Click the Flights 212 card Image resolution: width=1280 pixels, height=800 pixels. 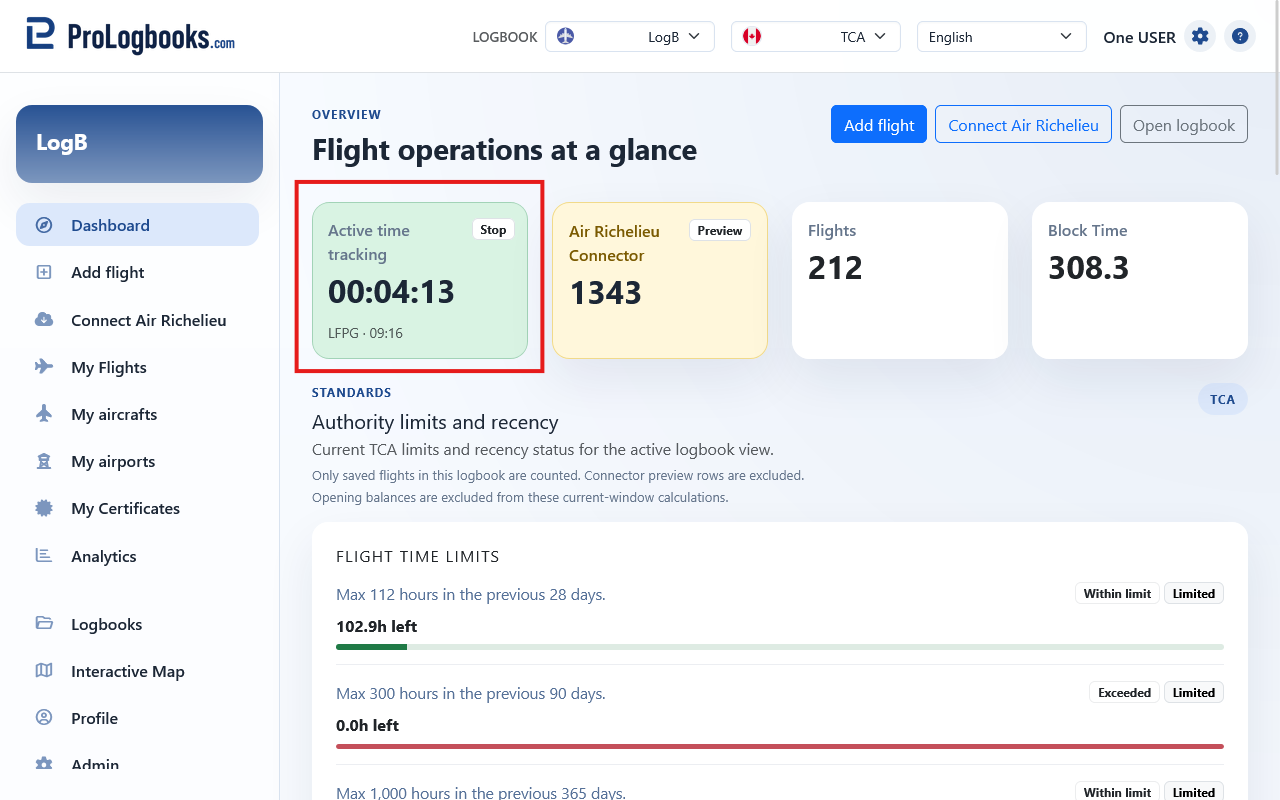point(900,280)
